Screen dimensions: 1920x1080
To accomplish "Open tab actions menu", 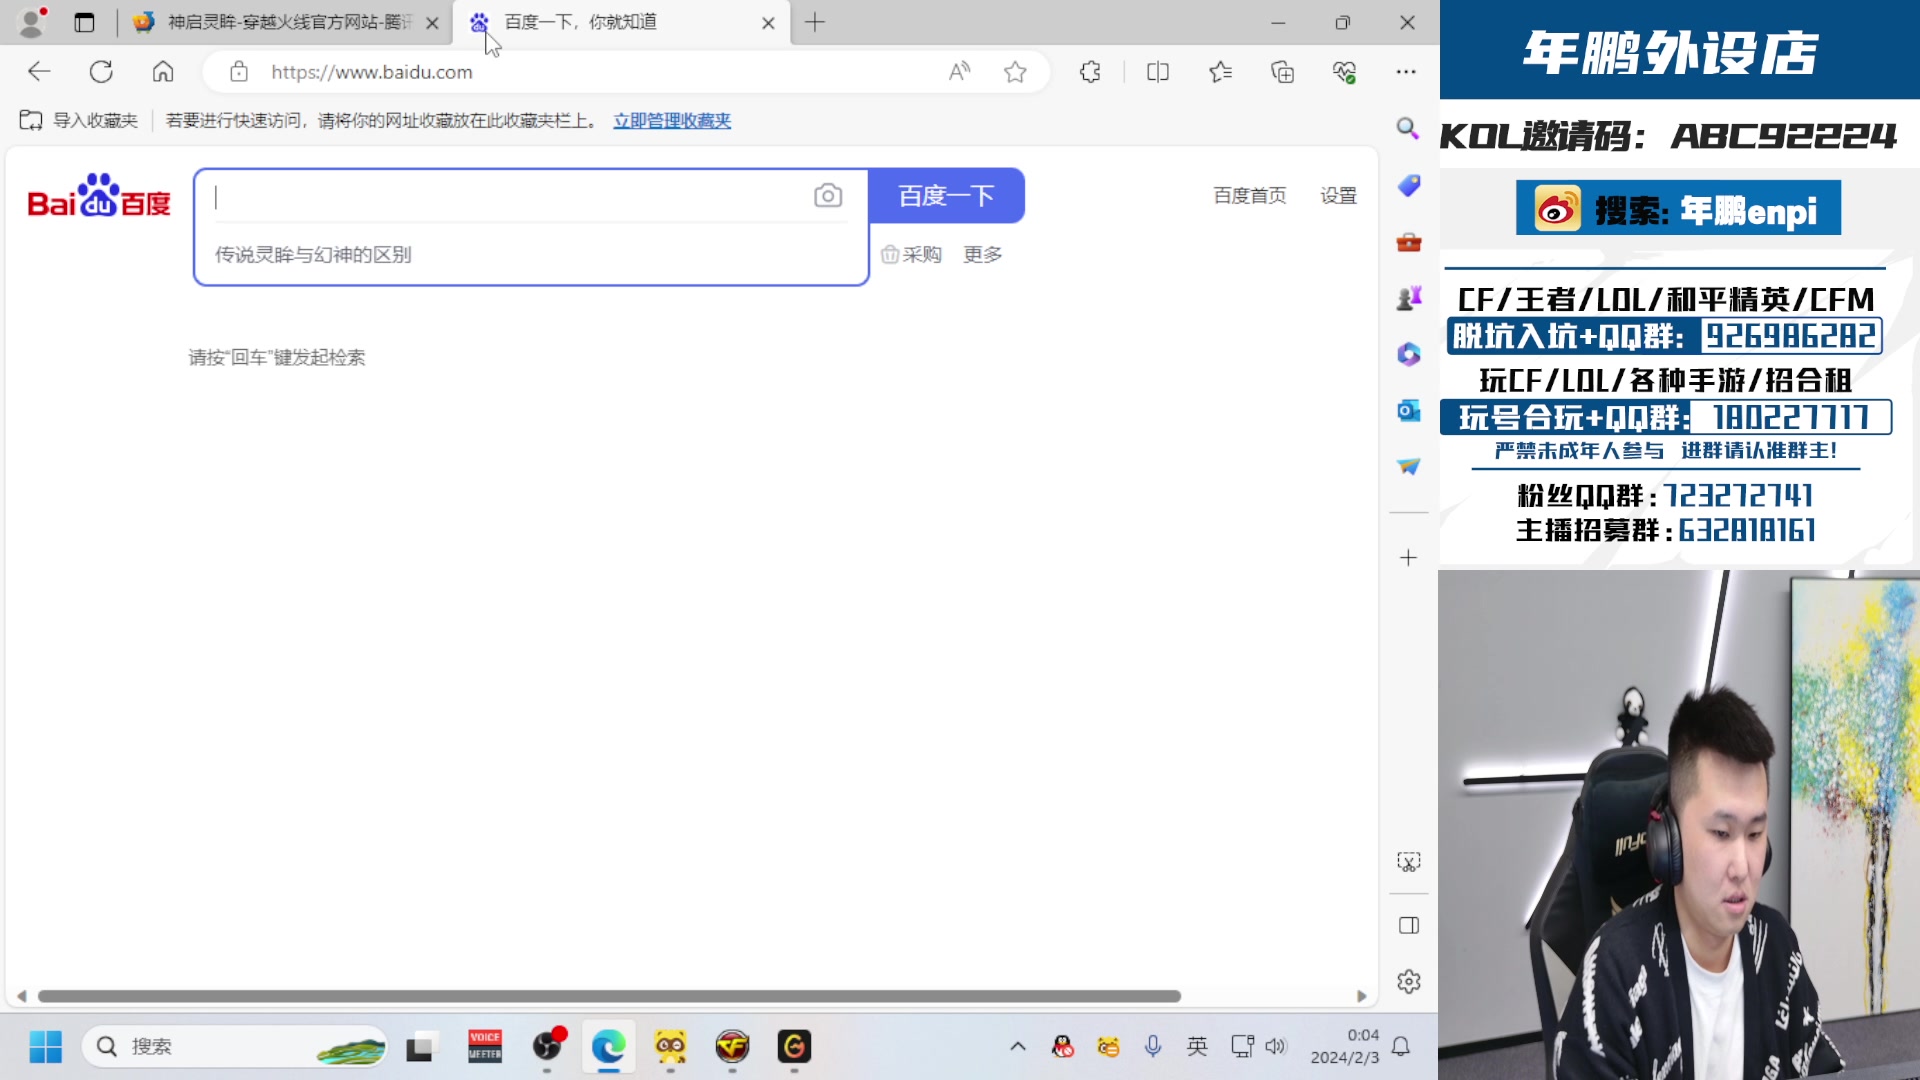I will (x=84, y=22).
